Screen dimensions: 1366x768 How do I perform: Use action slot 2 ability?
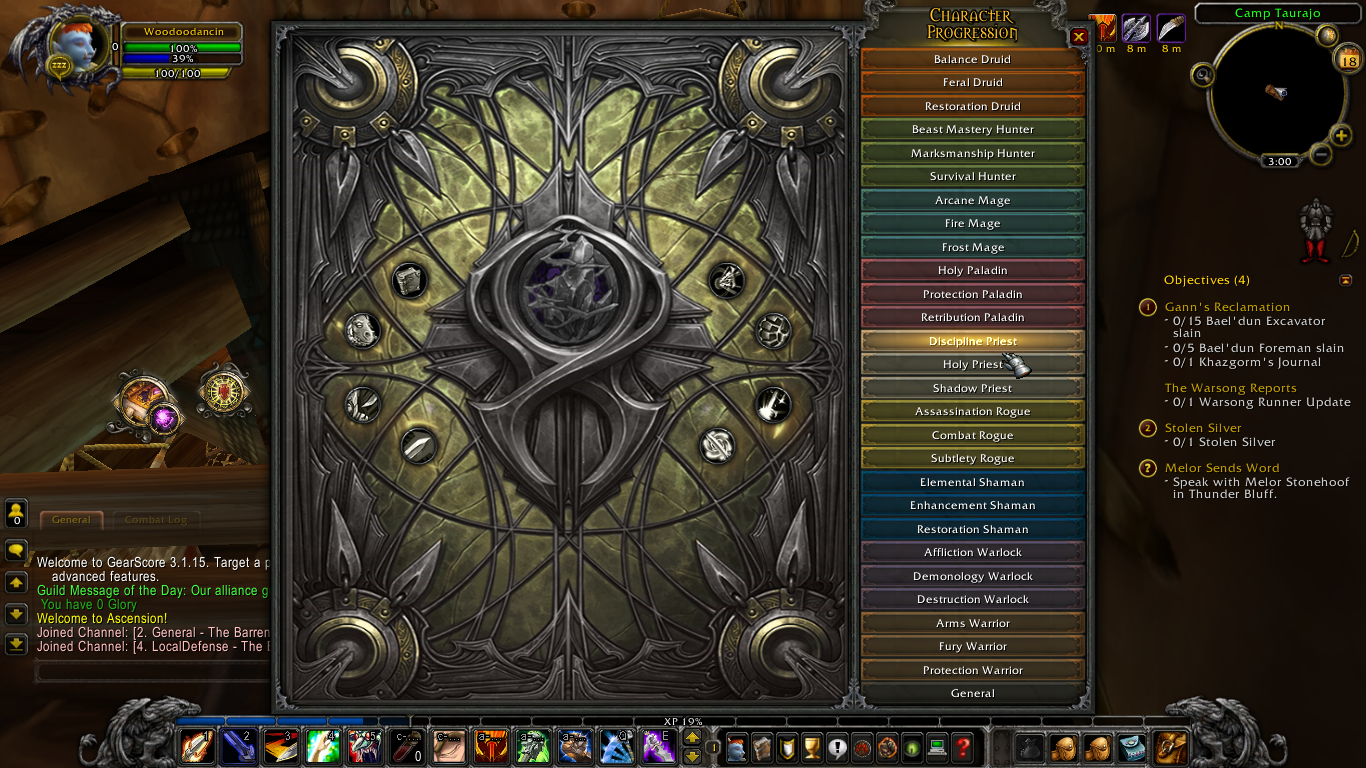(x=239, y=747)
